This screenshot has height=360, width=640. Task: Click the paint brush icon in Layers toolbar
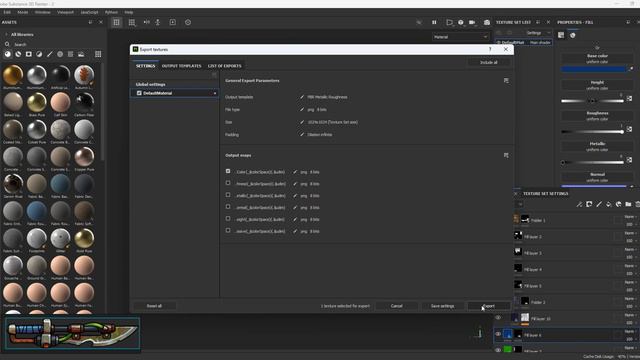[x=599, y=204]
